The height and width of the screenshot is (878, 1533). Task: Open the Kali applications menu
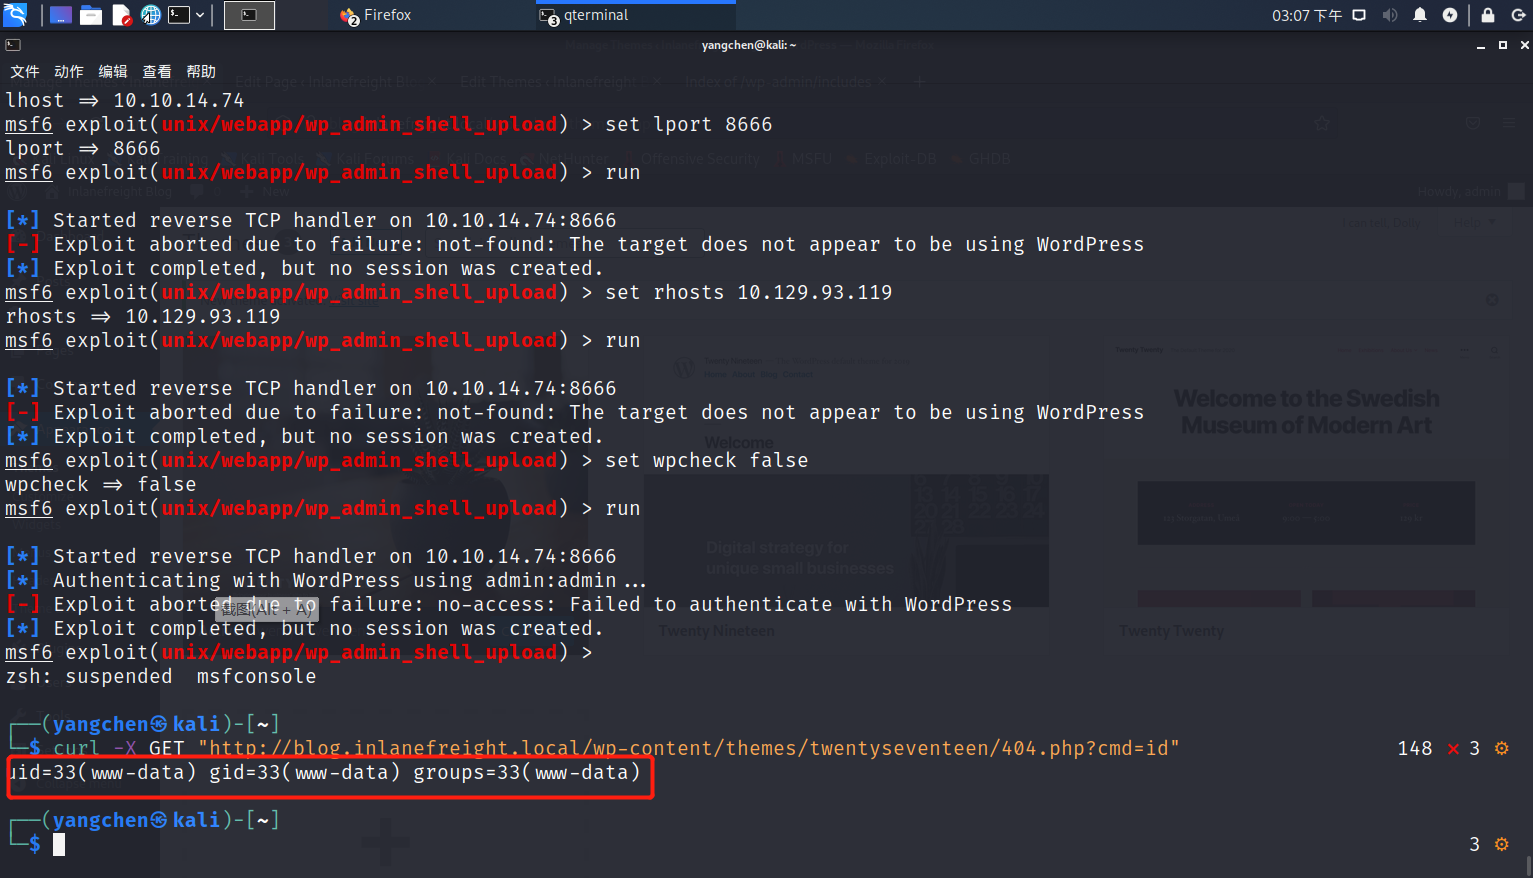[x=15, y=15]
